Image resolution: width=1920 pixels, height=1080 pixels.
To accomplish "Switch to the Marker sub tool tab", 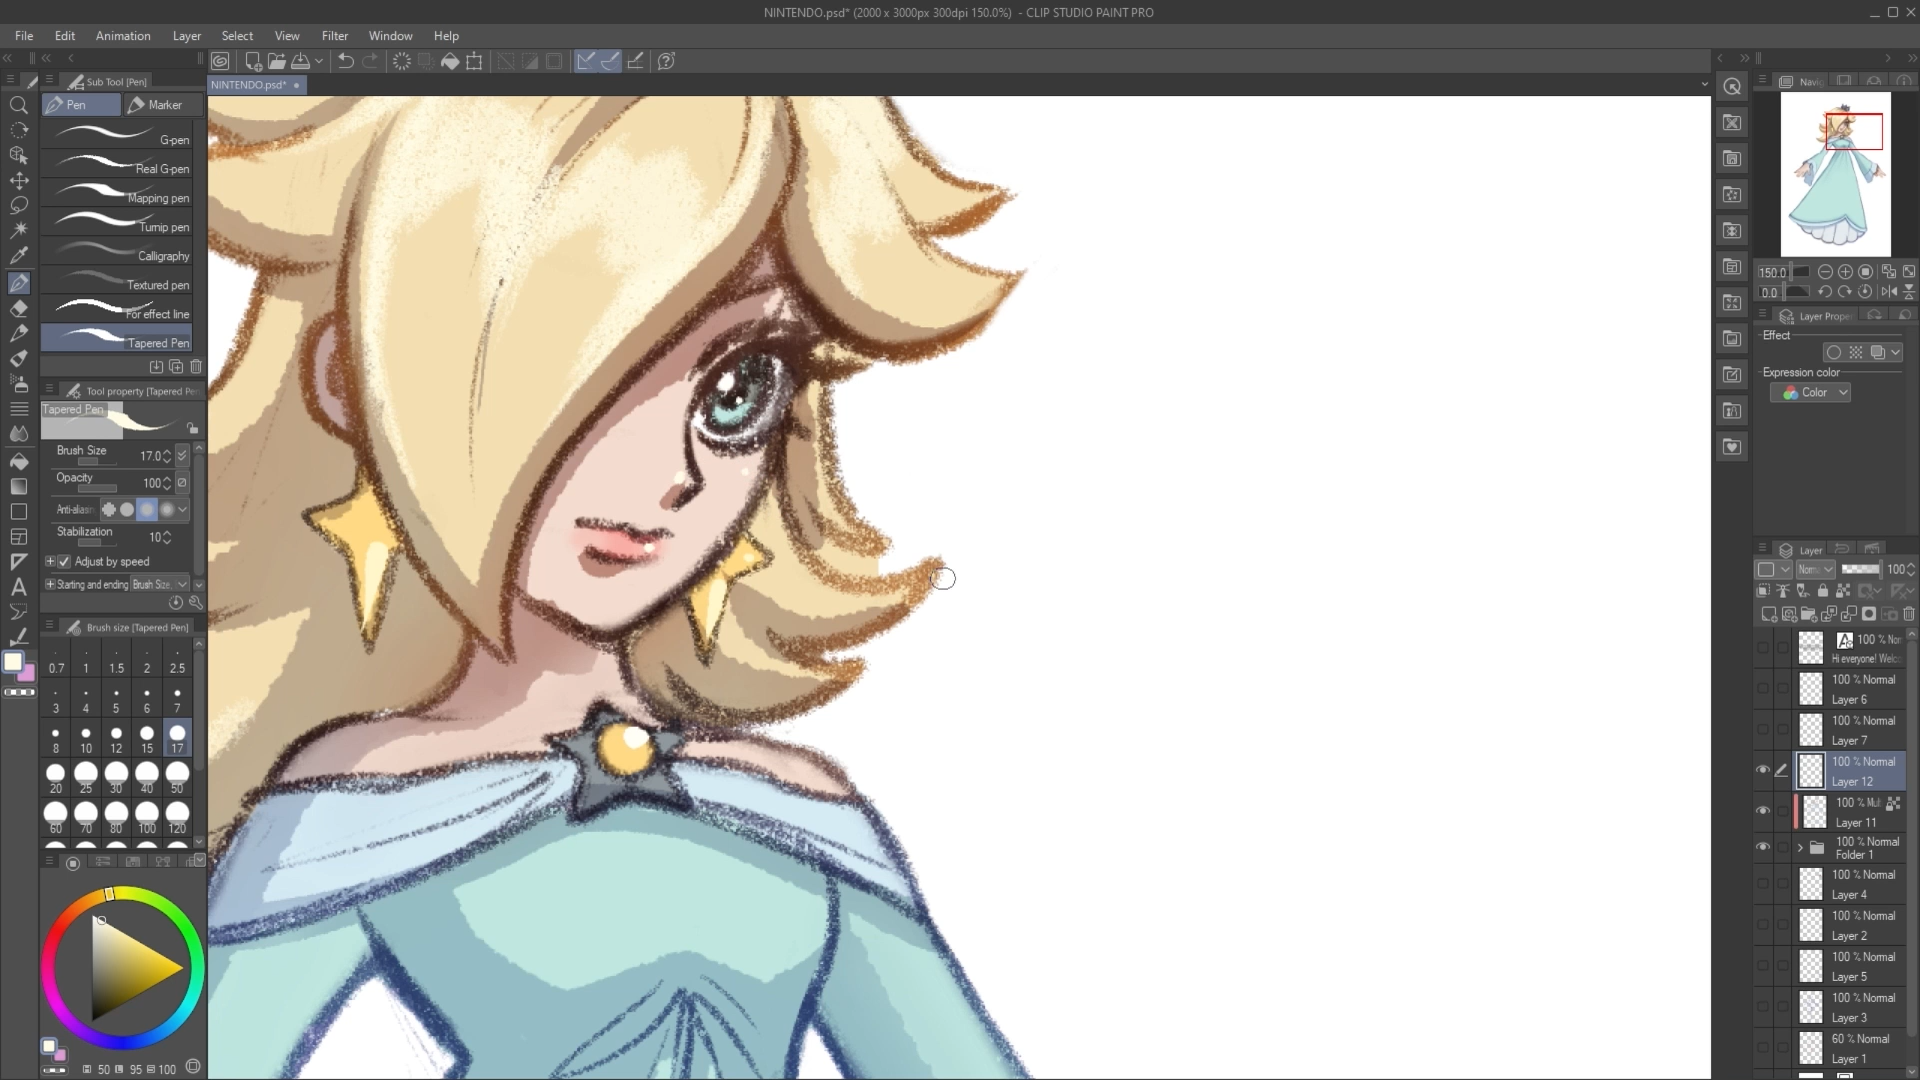I will pyautogui.click(x=163, y=105).
